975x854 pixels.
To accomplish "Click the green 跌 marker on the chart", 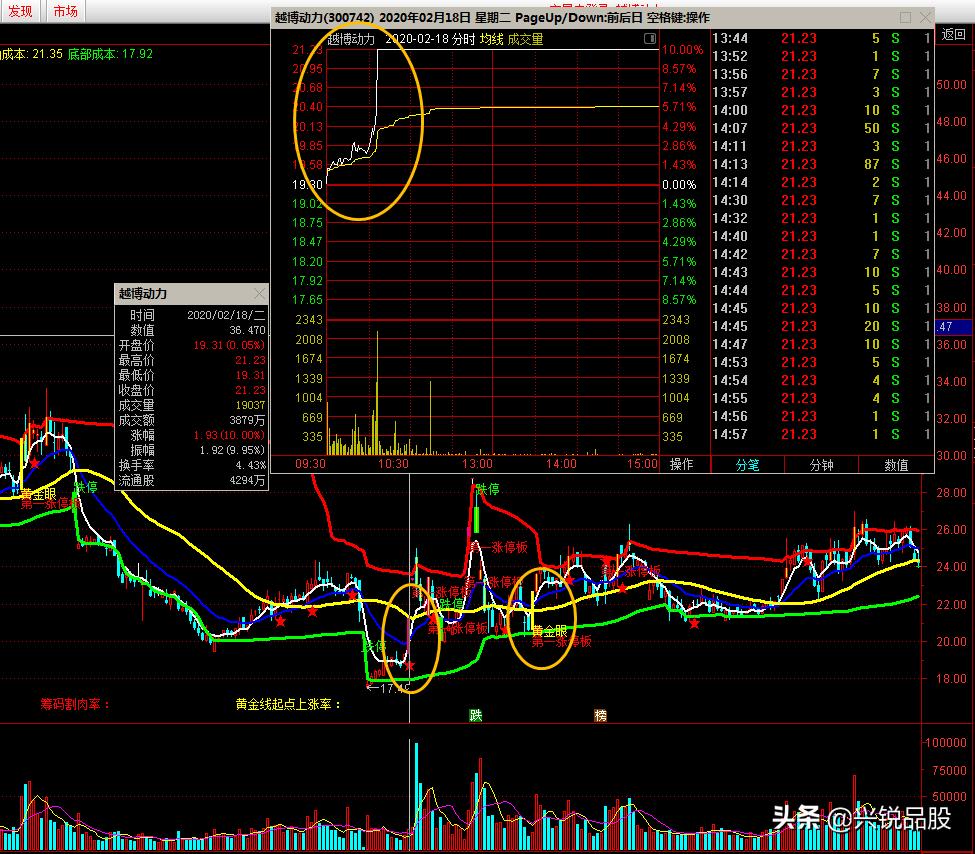I will point(476,715).
